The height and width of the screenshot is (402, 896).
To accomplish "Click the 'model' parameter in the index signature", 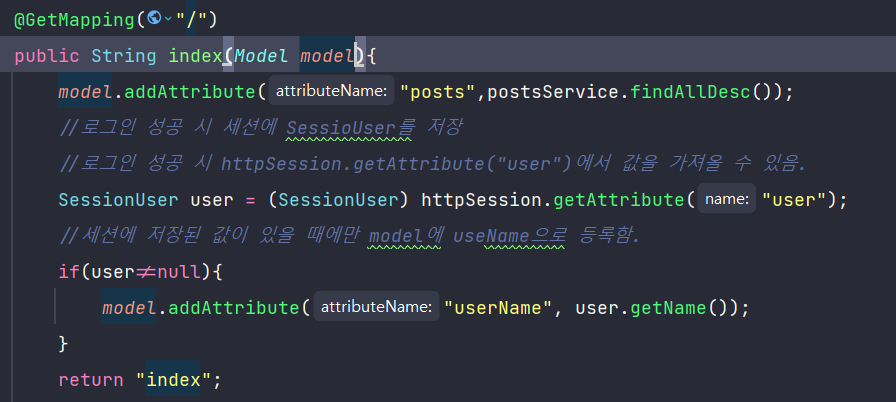I will pyautogui.click(x=327, y=56).
